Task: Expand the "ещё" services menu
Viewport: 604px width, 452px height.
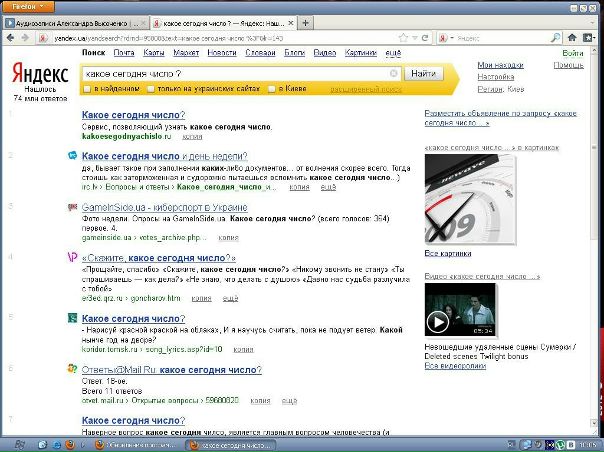Action: (x=394, y=53)
